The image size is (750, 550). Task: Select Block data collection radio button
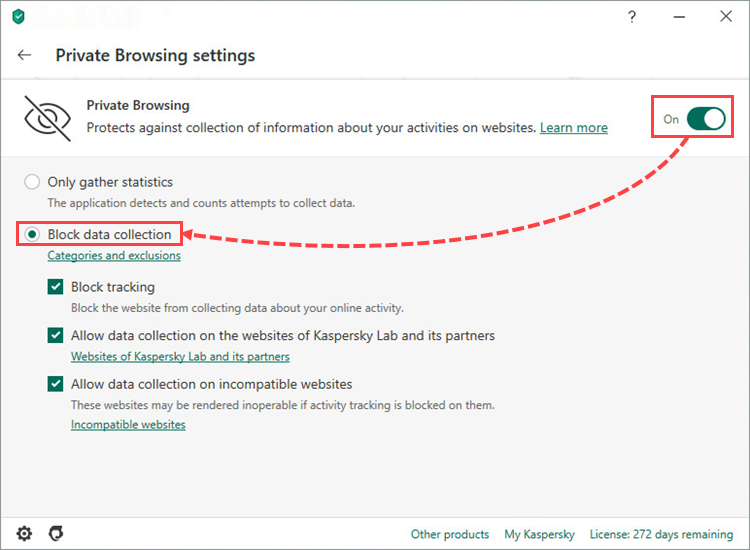[x=32, y=234]
